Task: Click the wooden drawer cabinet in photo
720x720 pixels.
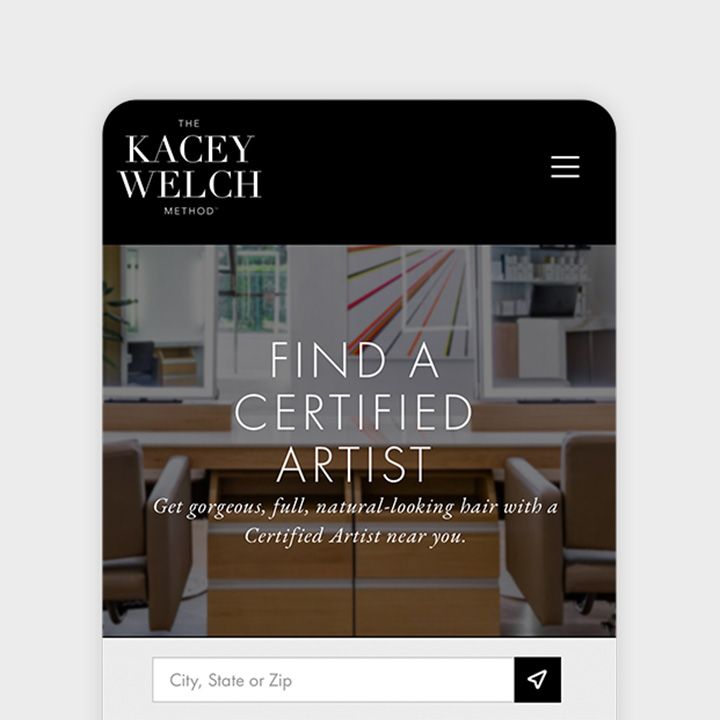Action: pos(353,553)
